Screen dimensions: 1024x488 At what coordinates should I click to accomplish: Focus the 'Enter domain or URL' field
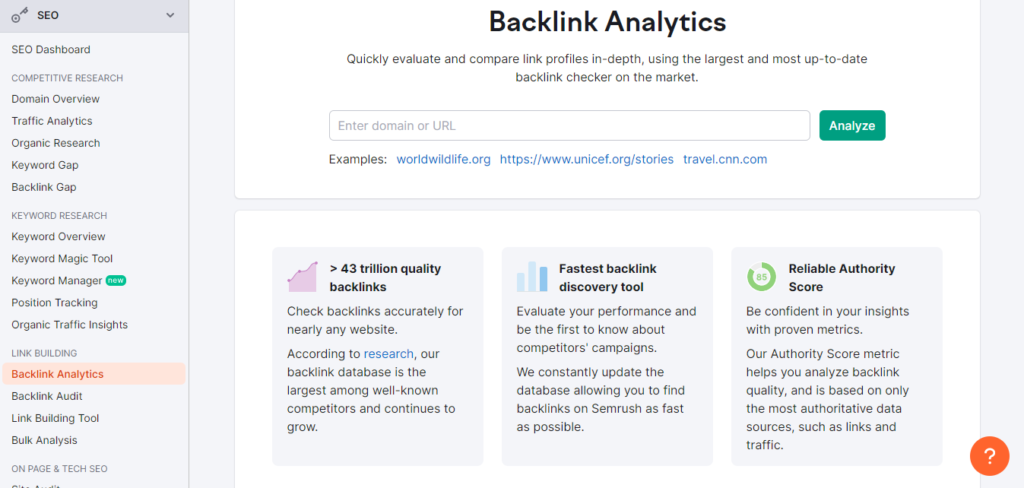coord(569,125)
